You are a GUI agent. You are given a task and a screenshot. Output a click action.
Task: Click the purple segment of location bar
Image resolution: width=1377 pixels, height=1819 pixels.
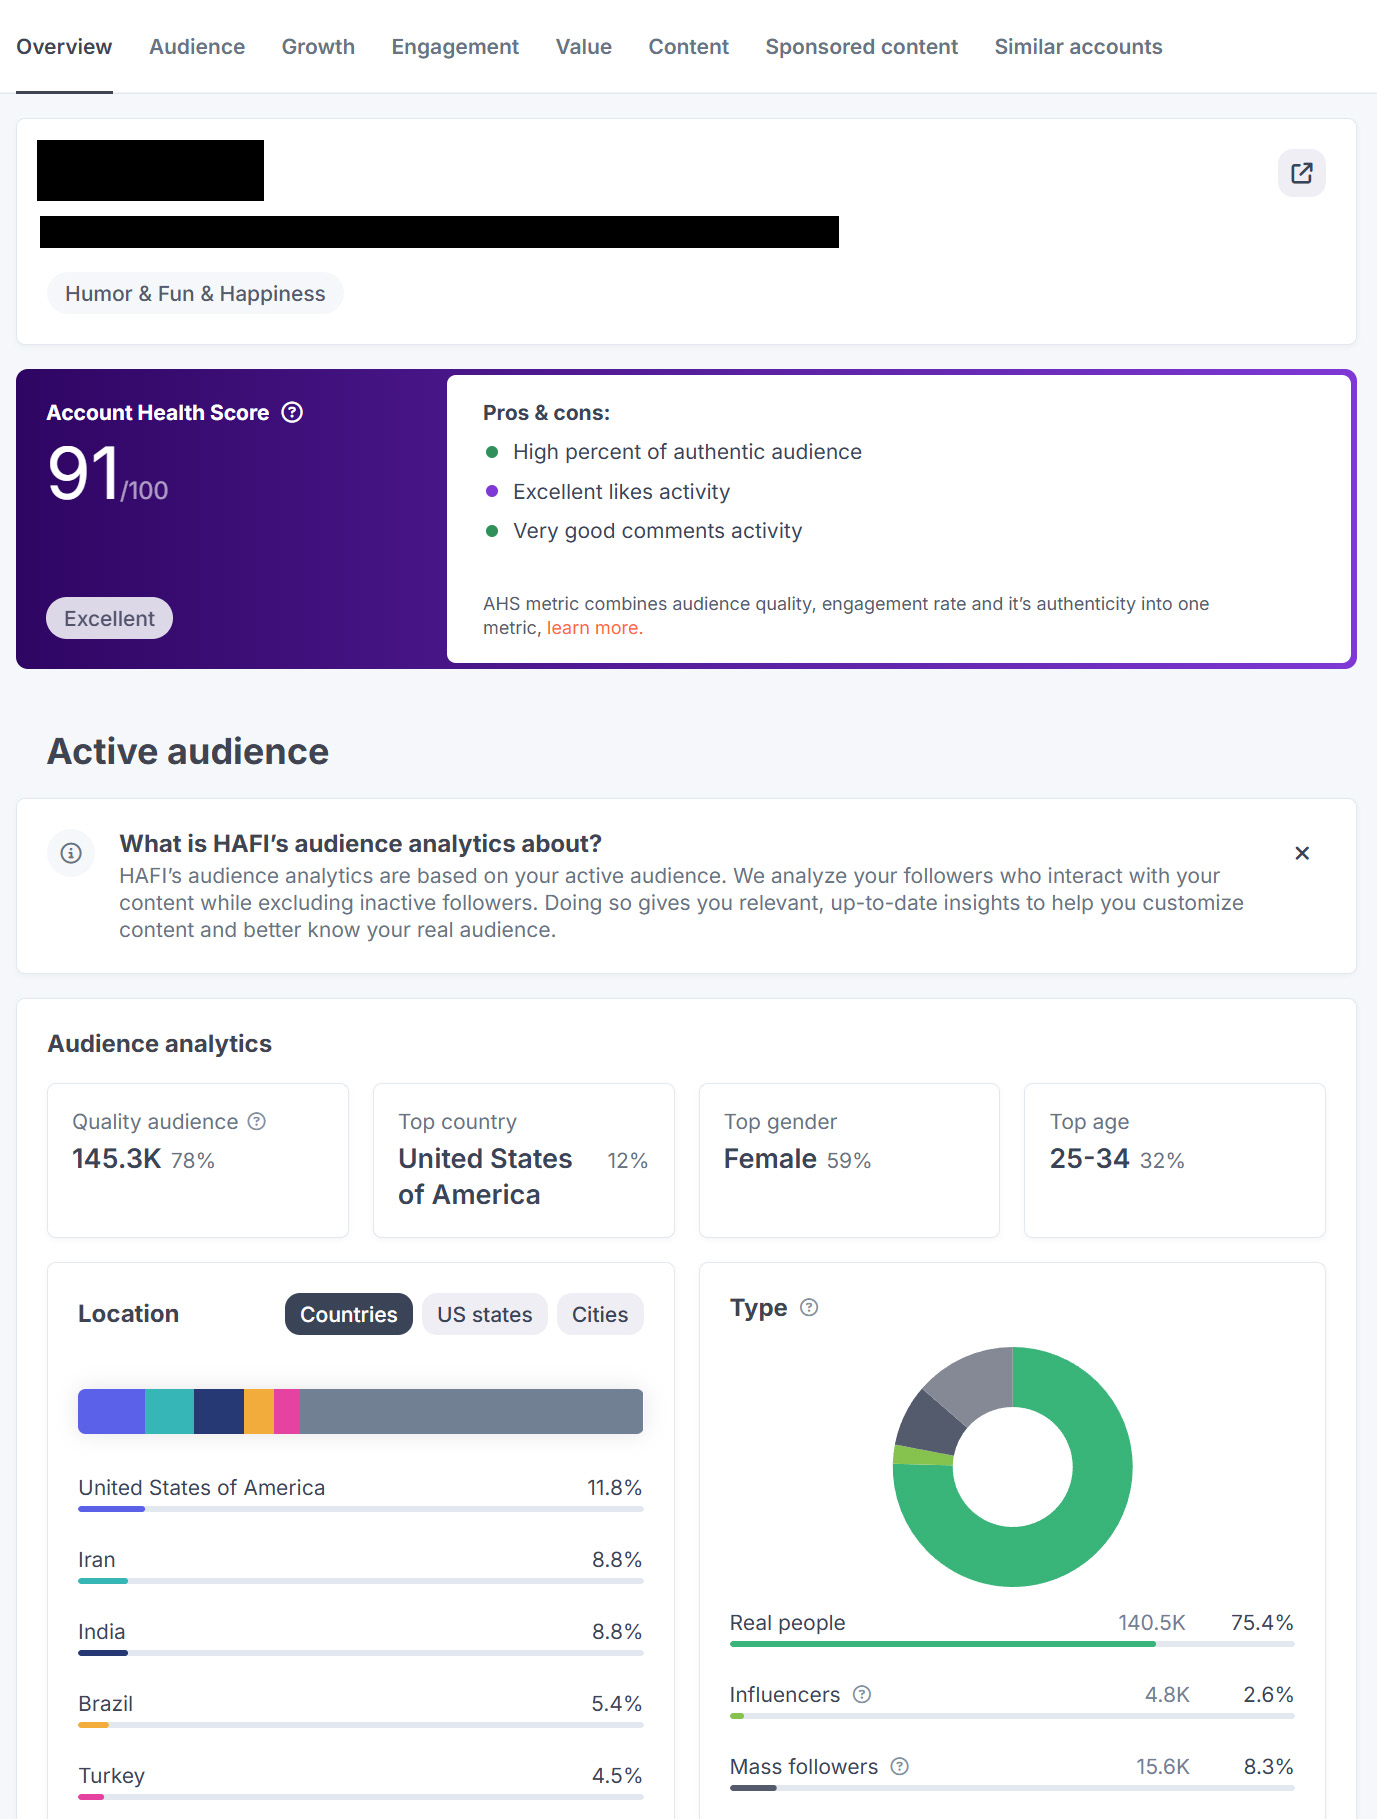pos(111,1411)
